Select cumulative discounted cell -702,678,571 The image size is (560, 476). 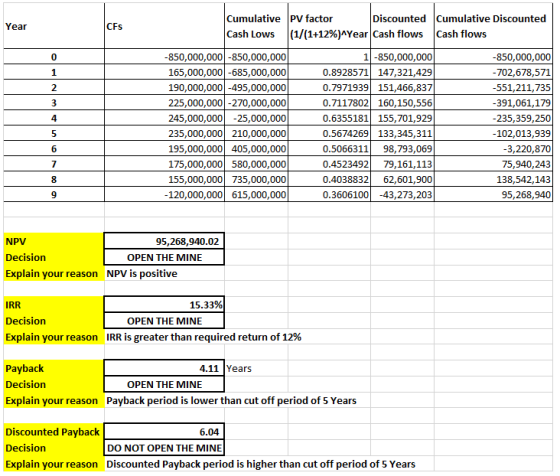494,72
